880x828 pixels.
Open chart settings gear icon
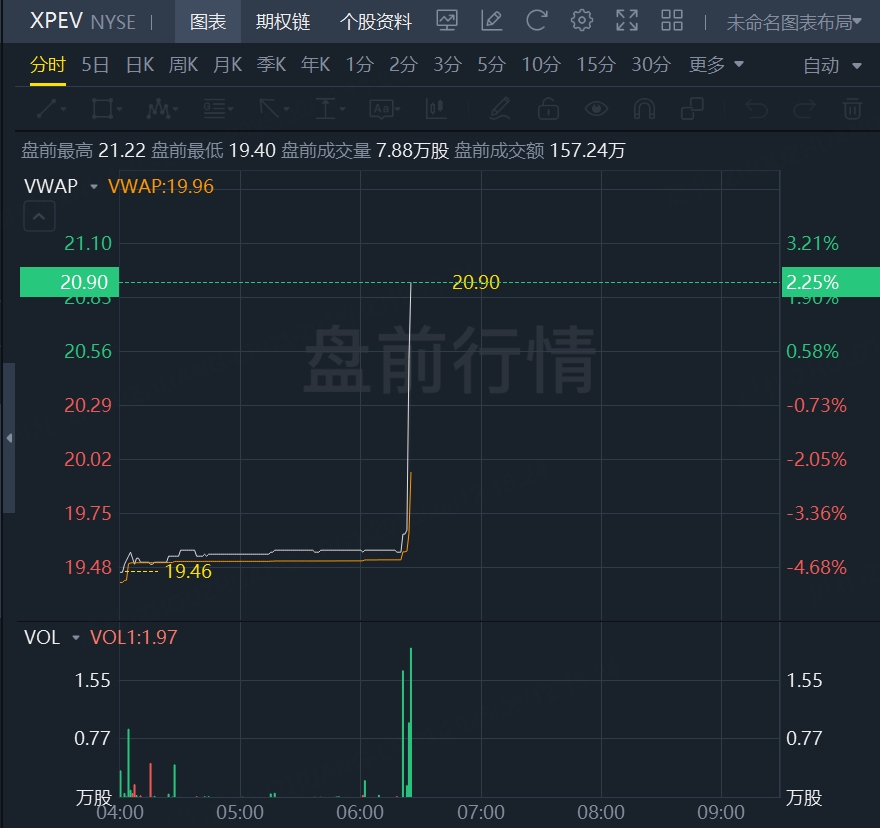click(581, 21)
